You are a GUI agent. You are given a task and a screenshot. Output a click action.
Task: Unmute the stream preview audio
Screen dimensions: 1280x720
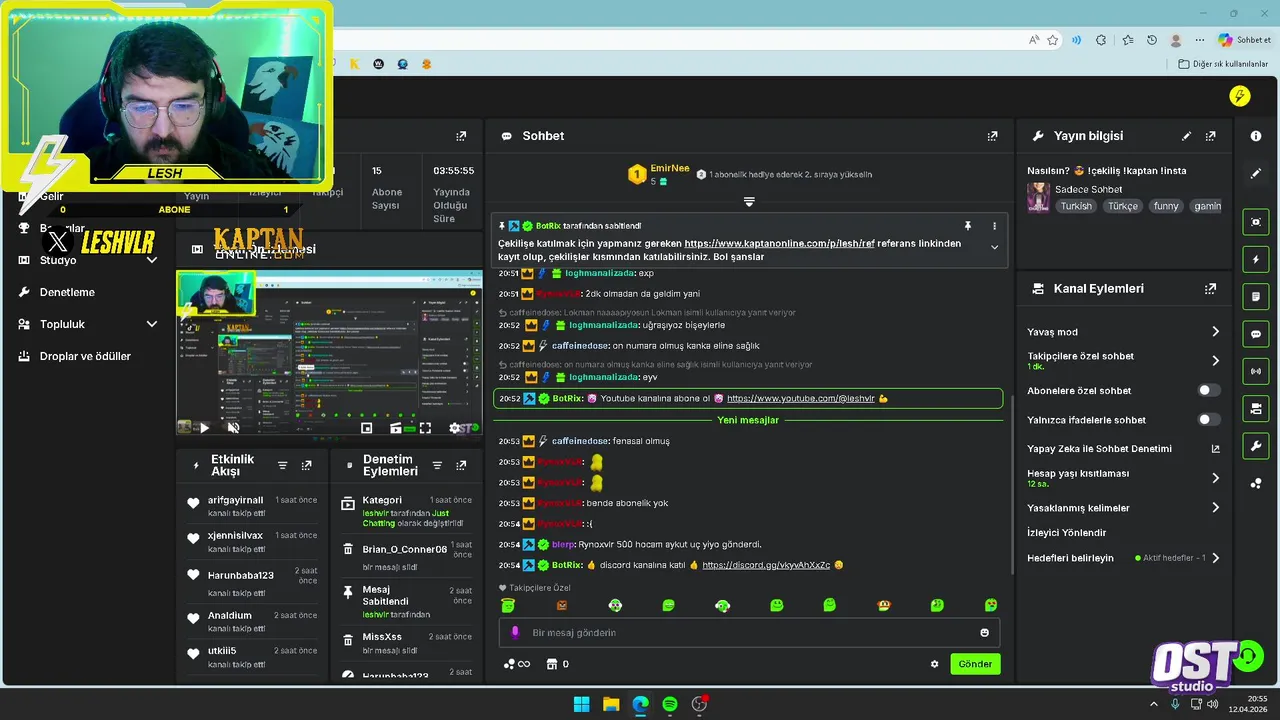pos(233,428)
